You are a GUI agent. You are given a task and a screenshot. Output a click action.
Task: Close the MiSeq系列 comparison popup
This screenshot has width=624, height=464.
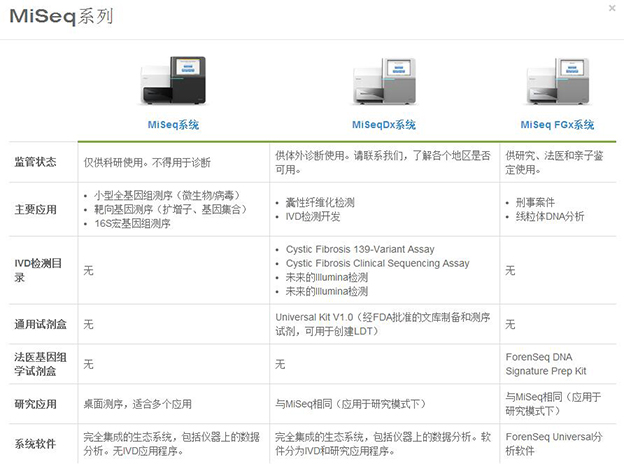[x=612, y=8]
